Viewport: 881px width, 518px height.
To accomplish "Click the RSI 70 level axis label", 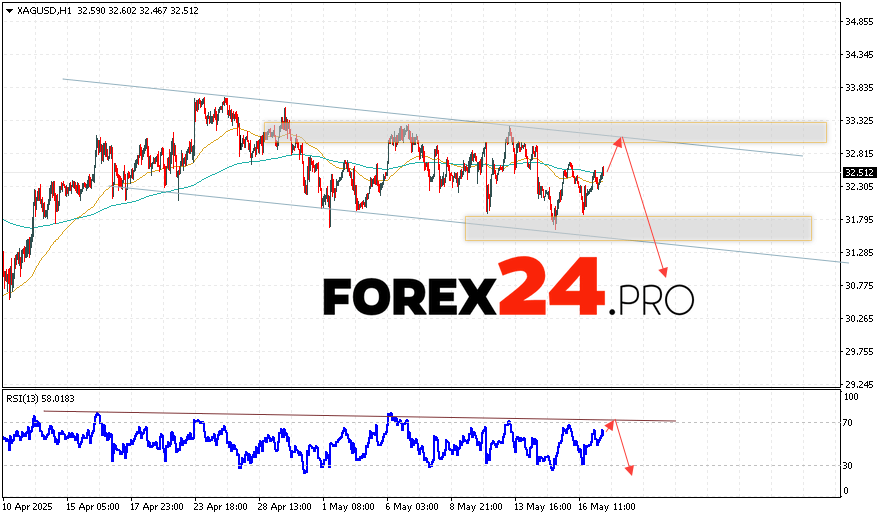I will [x=848, y=423].
